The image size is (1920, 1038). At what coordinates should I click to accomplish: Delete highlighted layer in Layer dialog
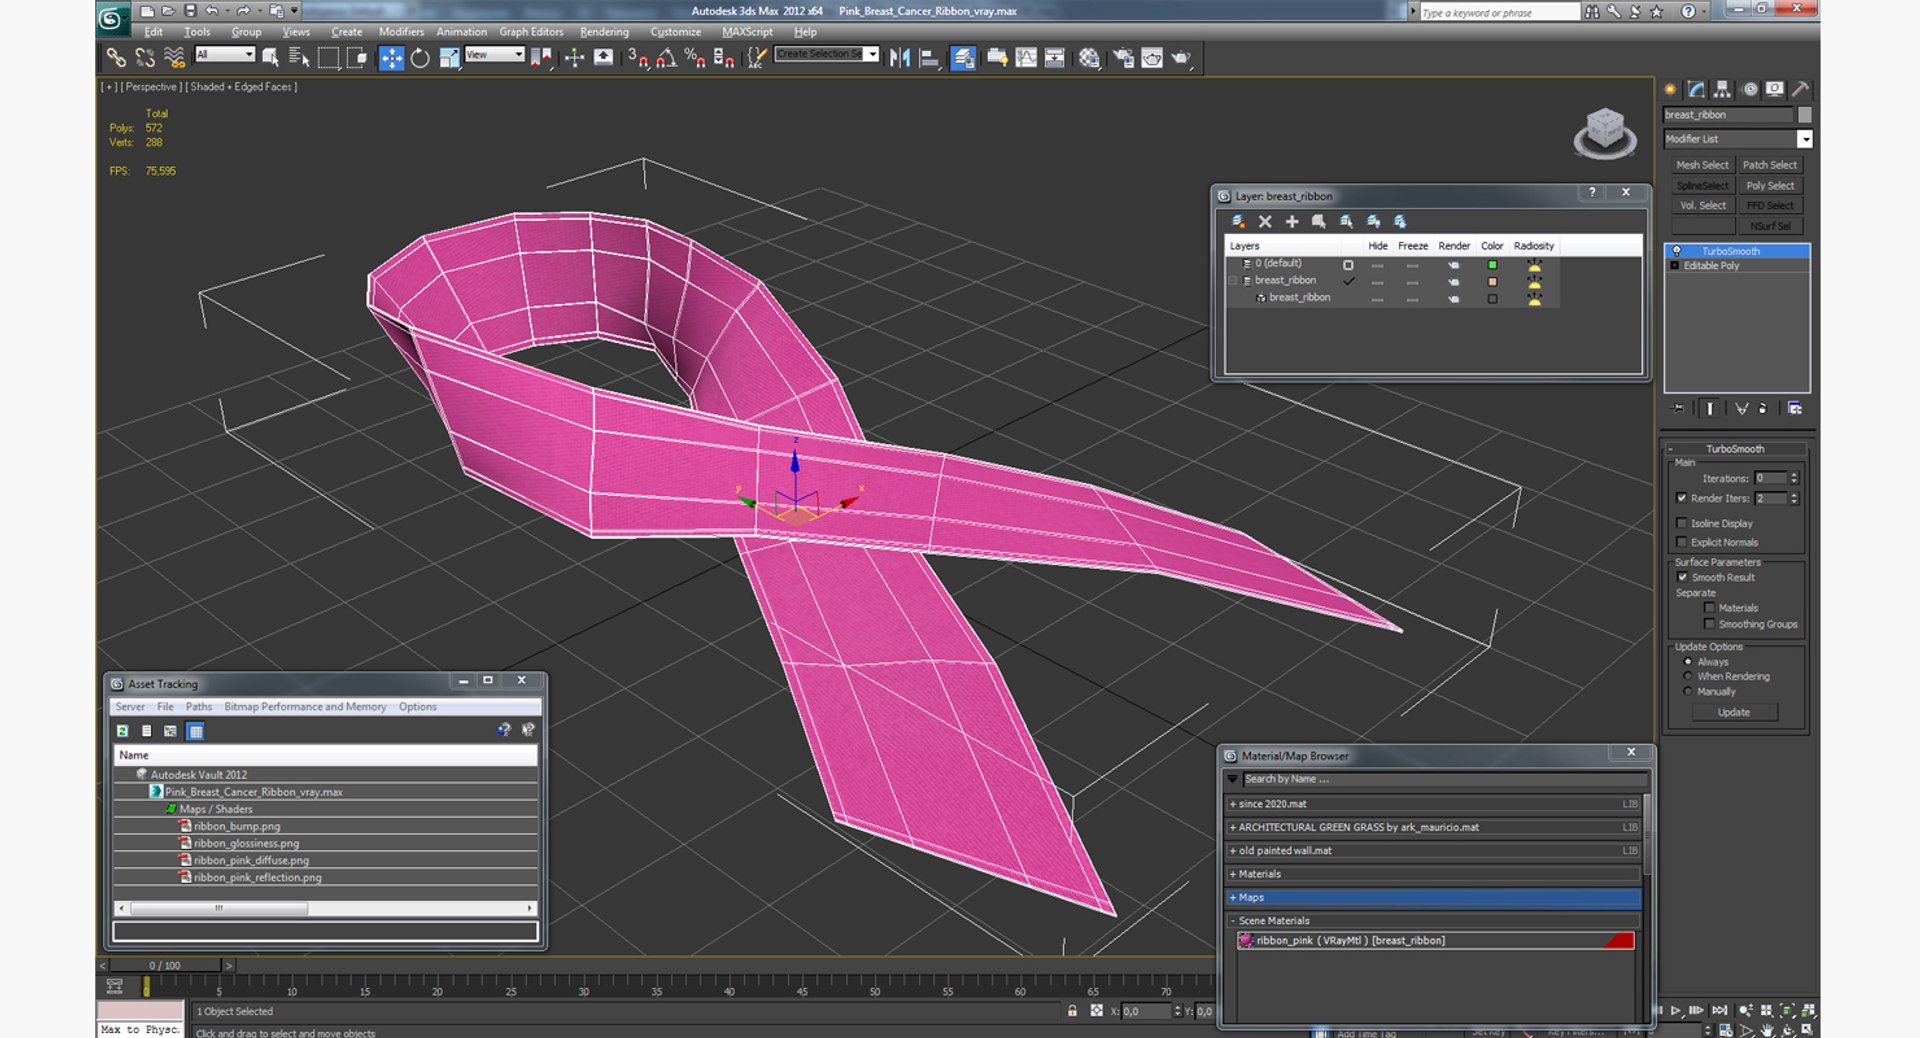pyautogui.click(x=1265, y=221)
